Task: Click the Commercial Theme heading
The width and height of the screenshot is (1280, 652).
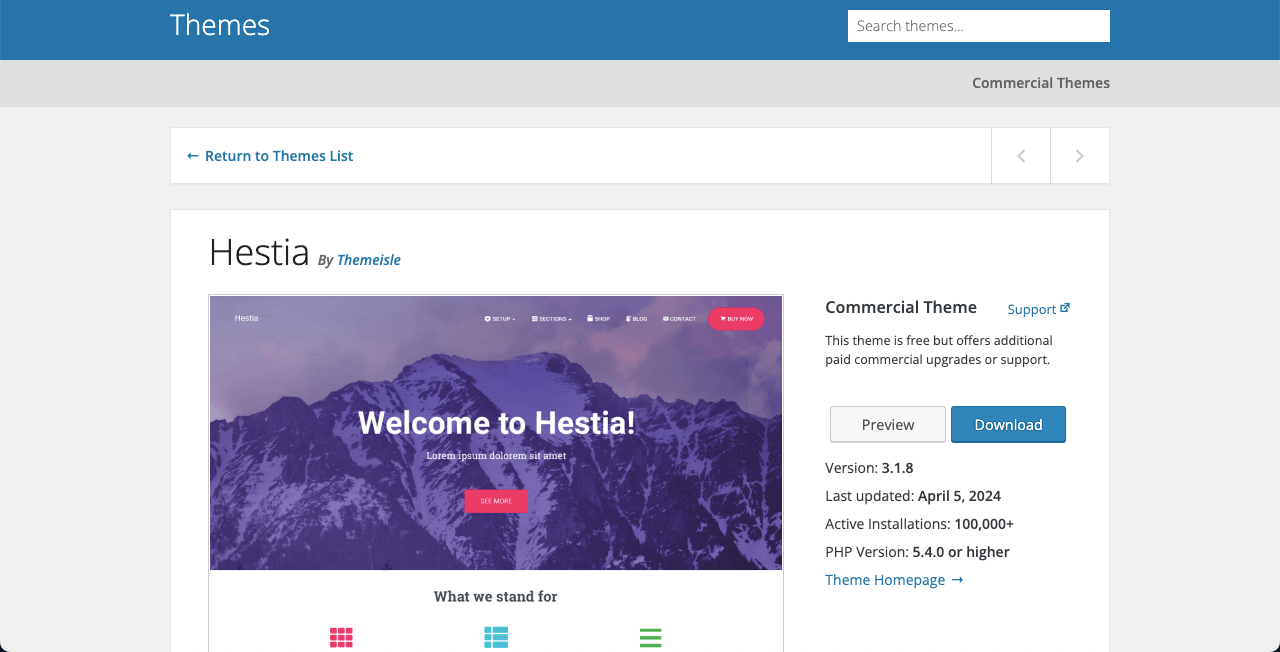Action: click(x=901, y=307)
